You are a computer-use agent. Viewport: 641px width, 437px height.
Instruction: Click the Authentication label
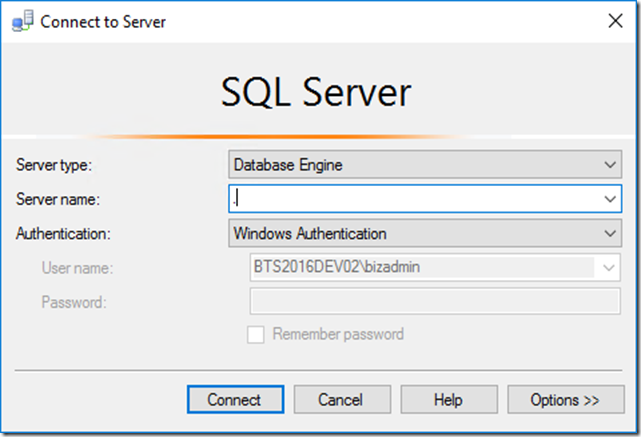pyautogui.click(x=63, y=234)
